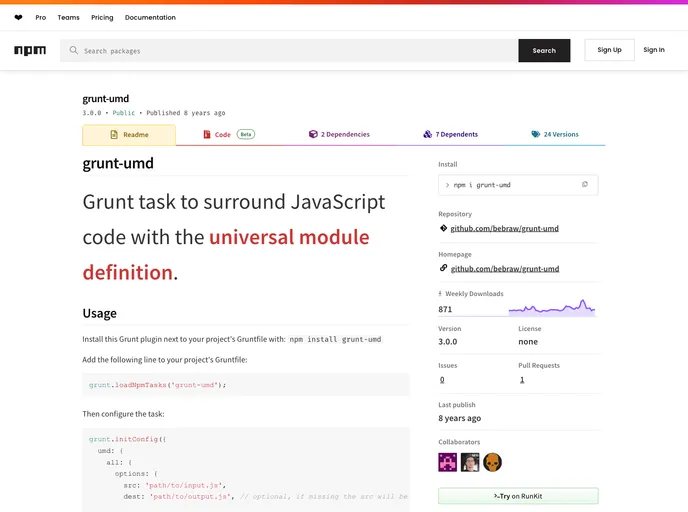Click the grunt.loadNpmTasks code block
This screenshot has width=688, height=512.
[x=246, y=385]
